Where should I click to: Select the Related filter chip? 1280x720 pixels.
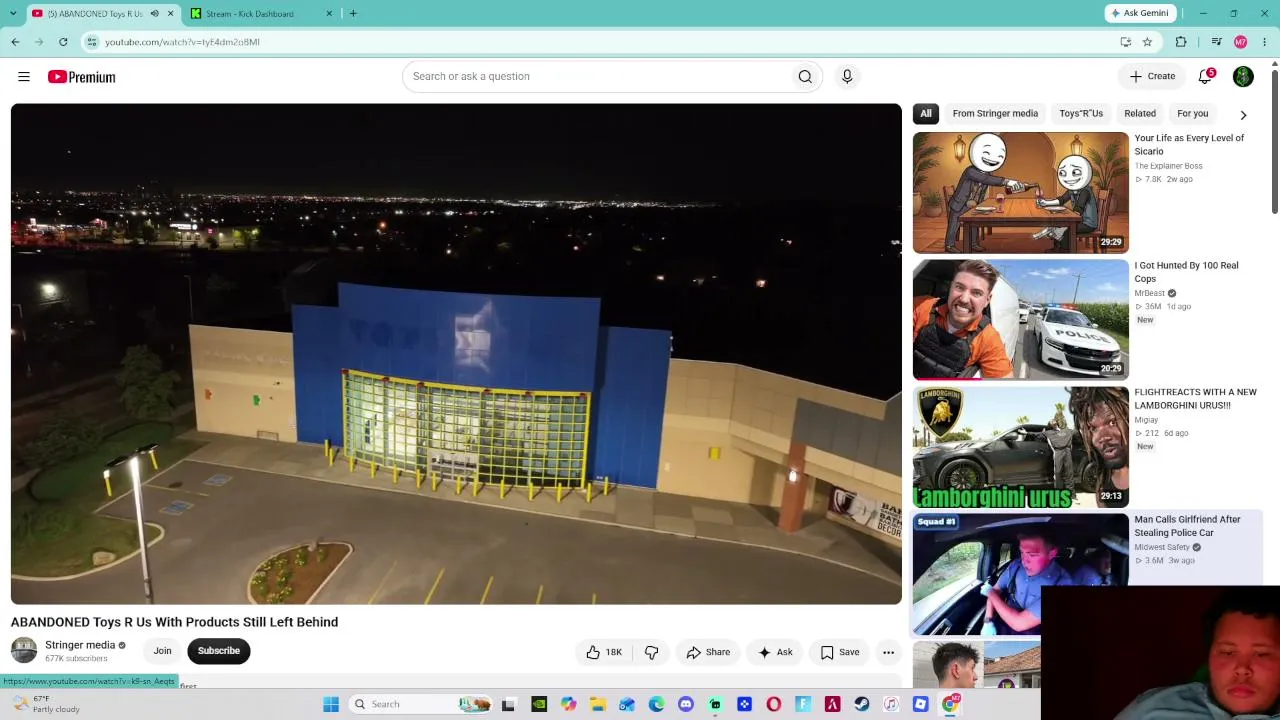pos(1140,113)
